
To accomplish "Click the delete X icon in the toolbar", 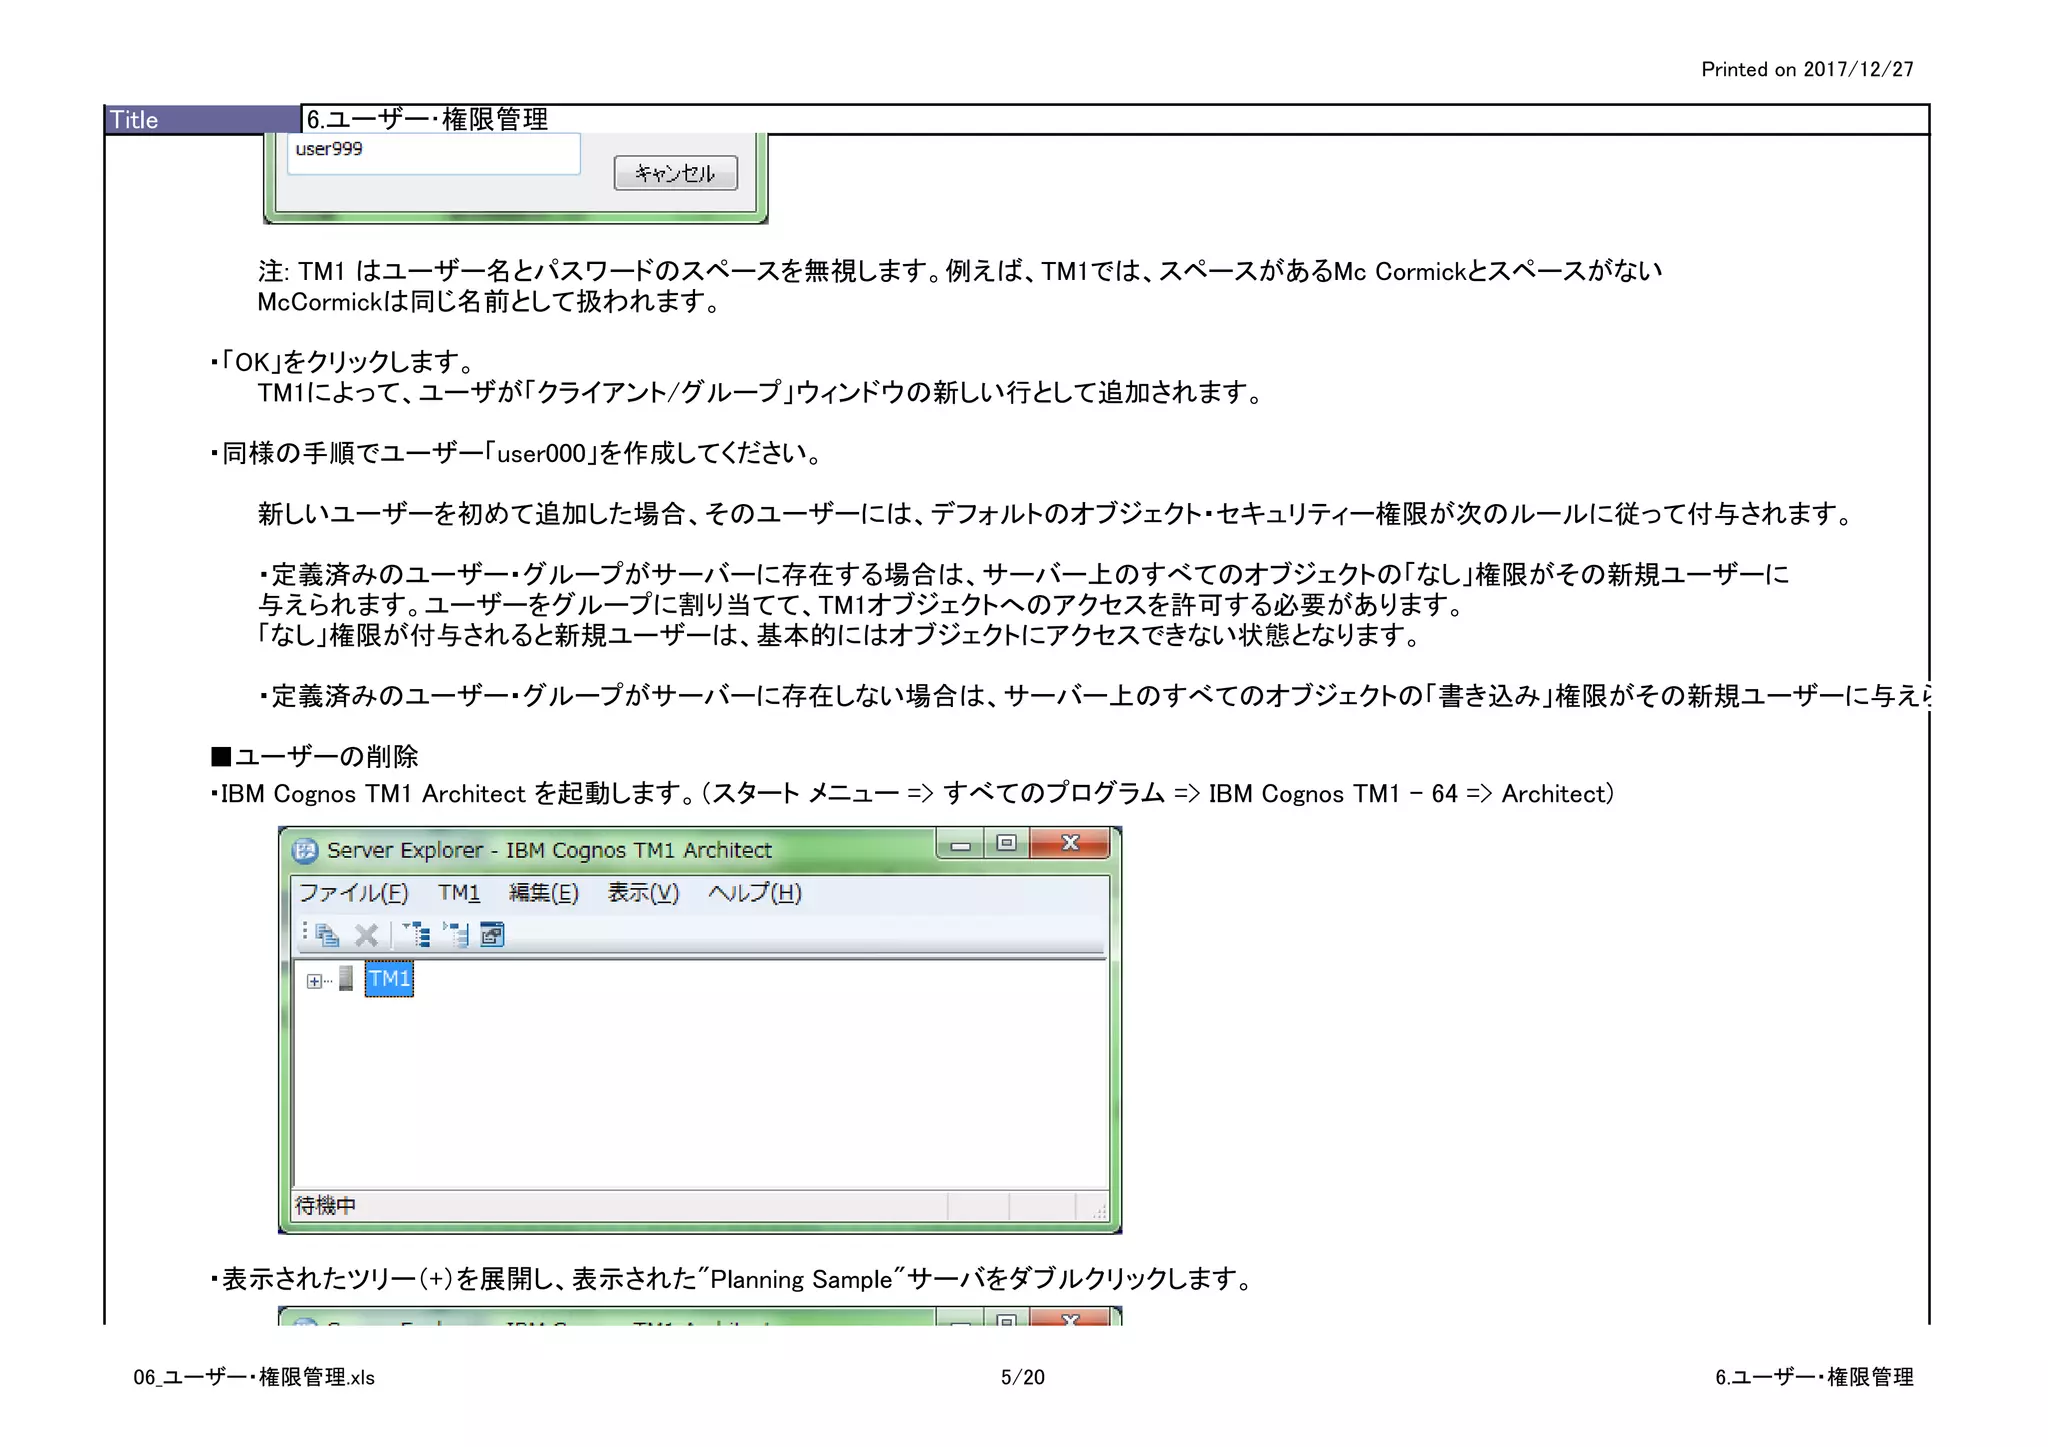I will point(367,935).
